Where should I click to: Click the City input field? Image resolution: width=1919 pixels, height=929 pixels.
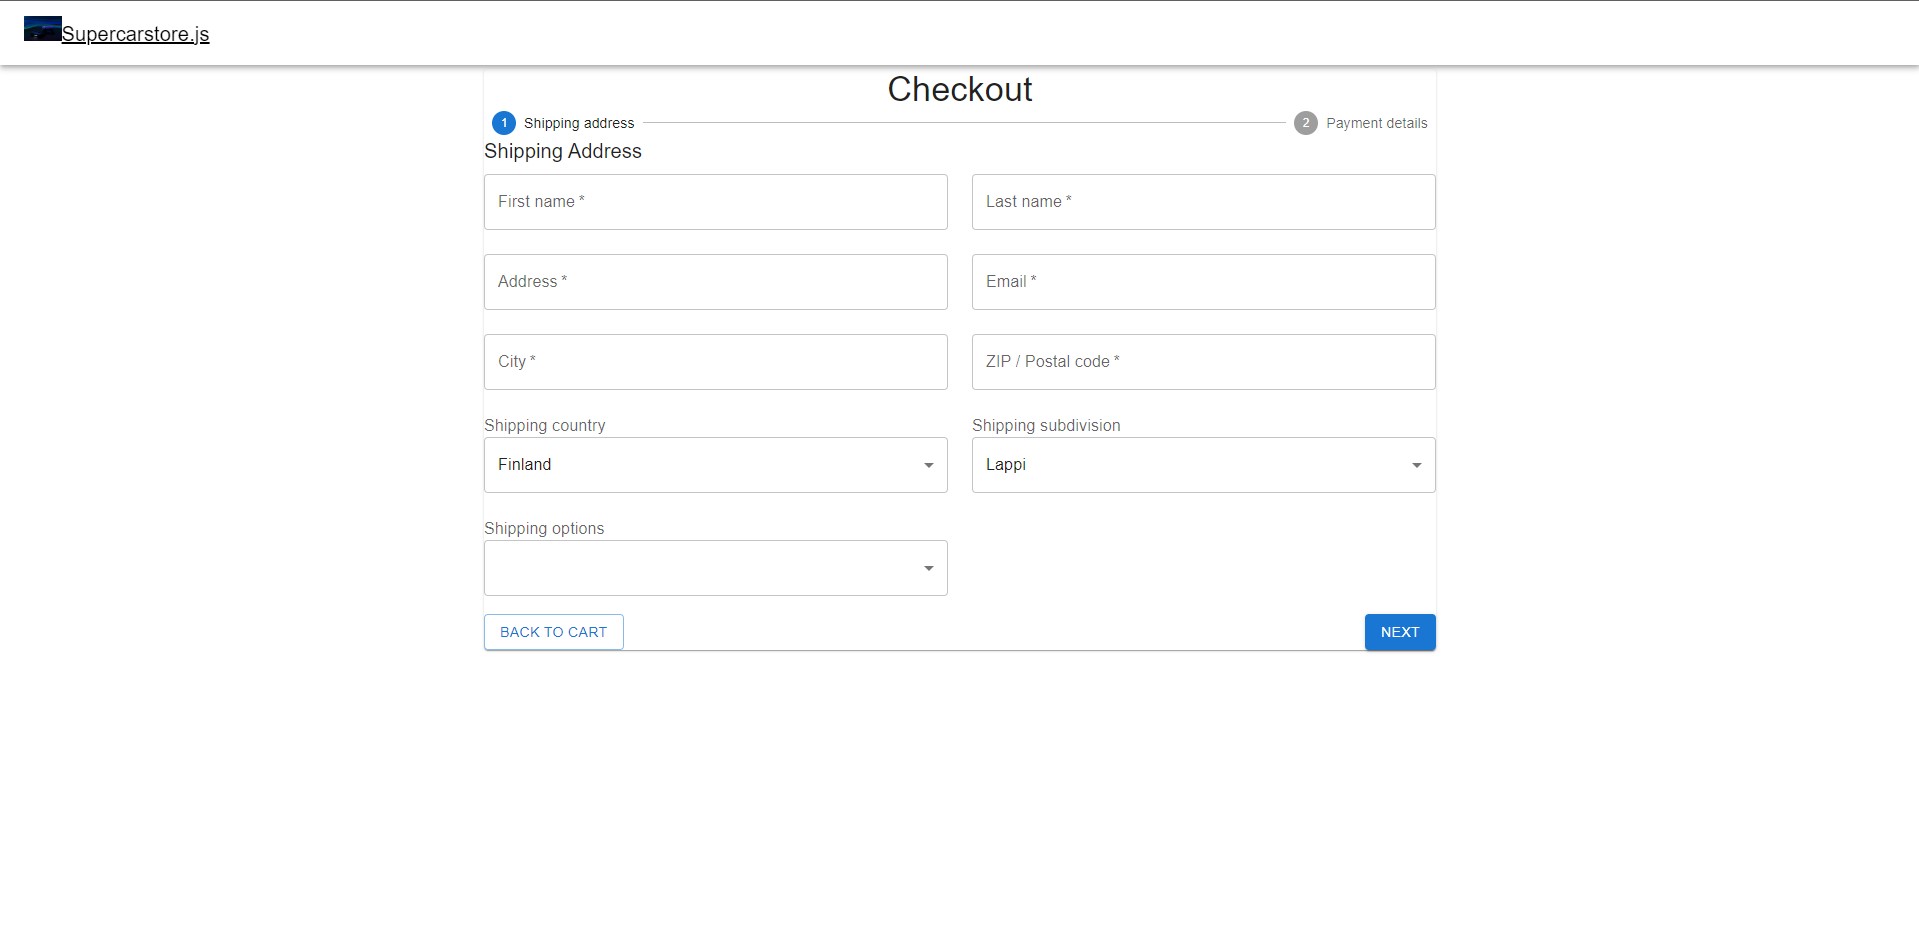click(715, 362)
